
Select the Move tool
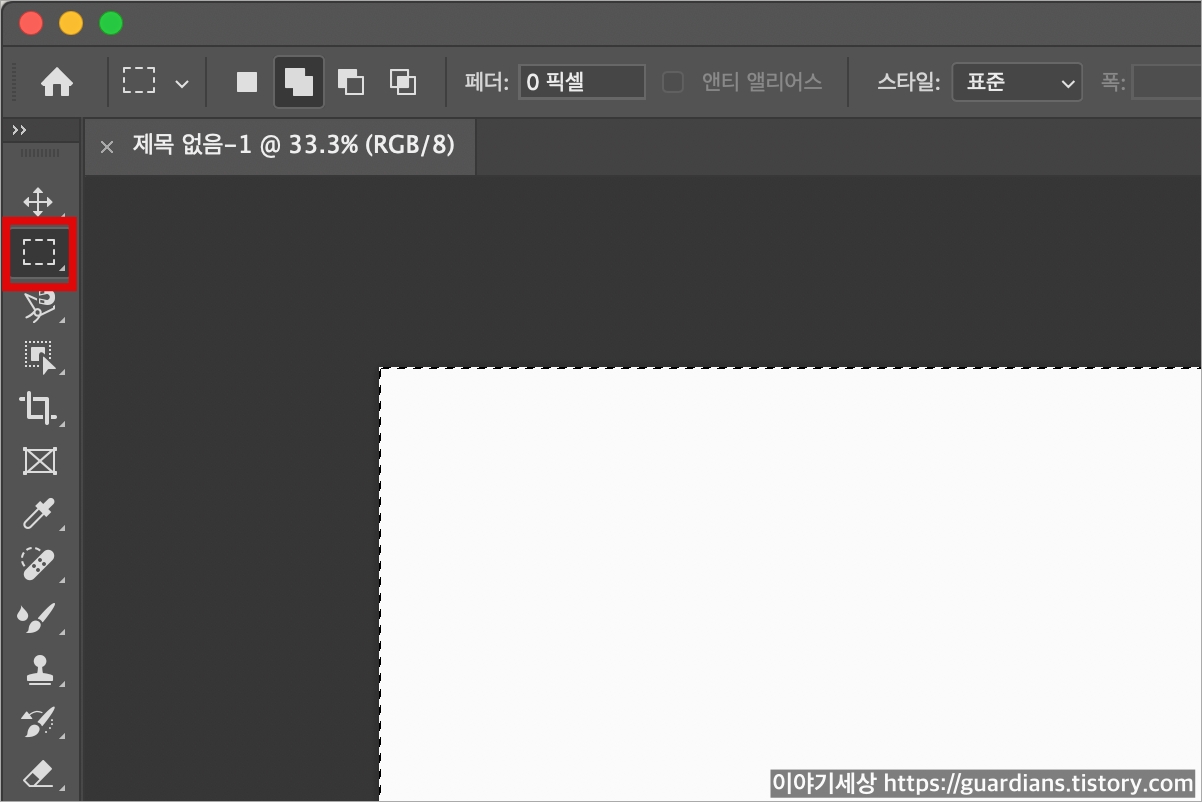(x=38, y=201)
